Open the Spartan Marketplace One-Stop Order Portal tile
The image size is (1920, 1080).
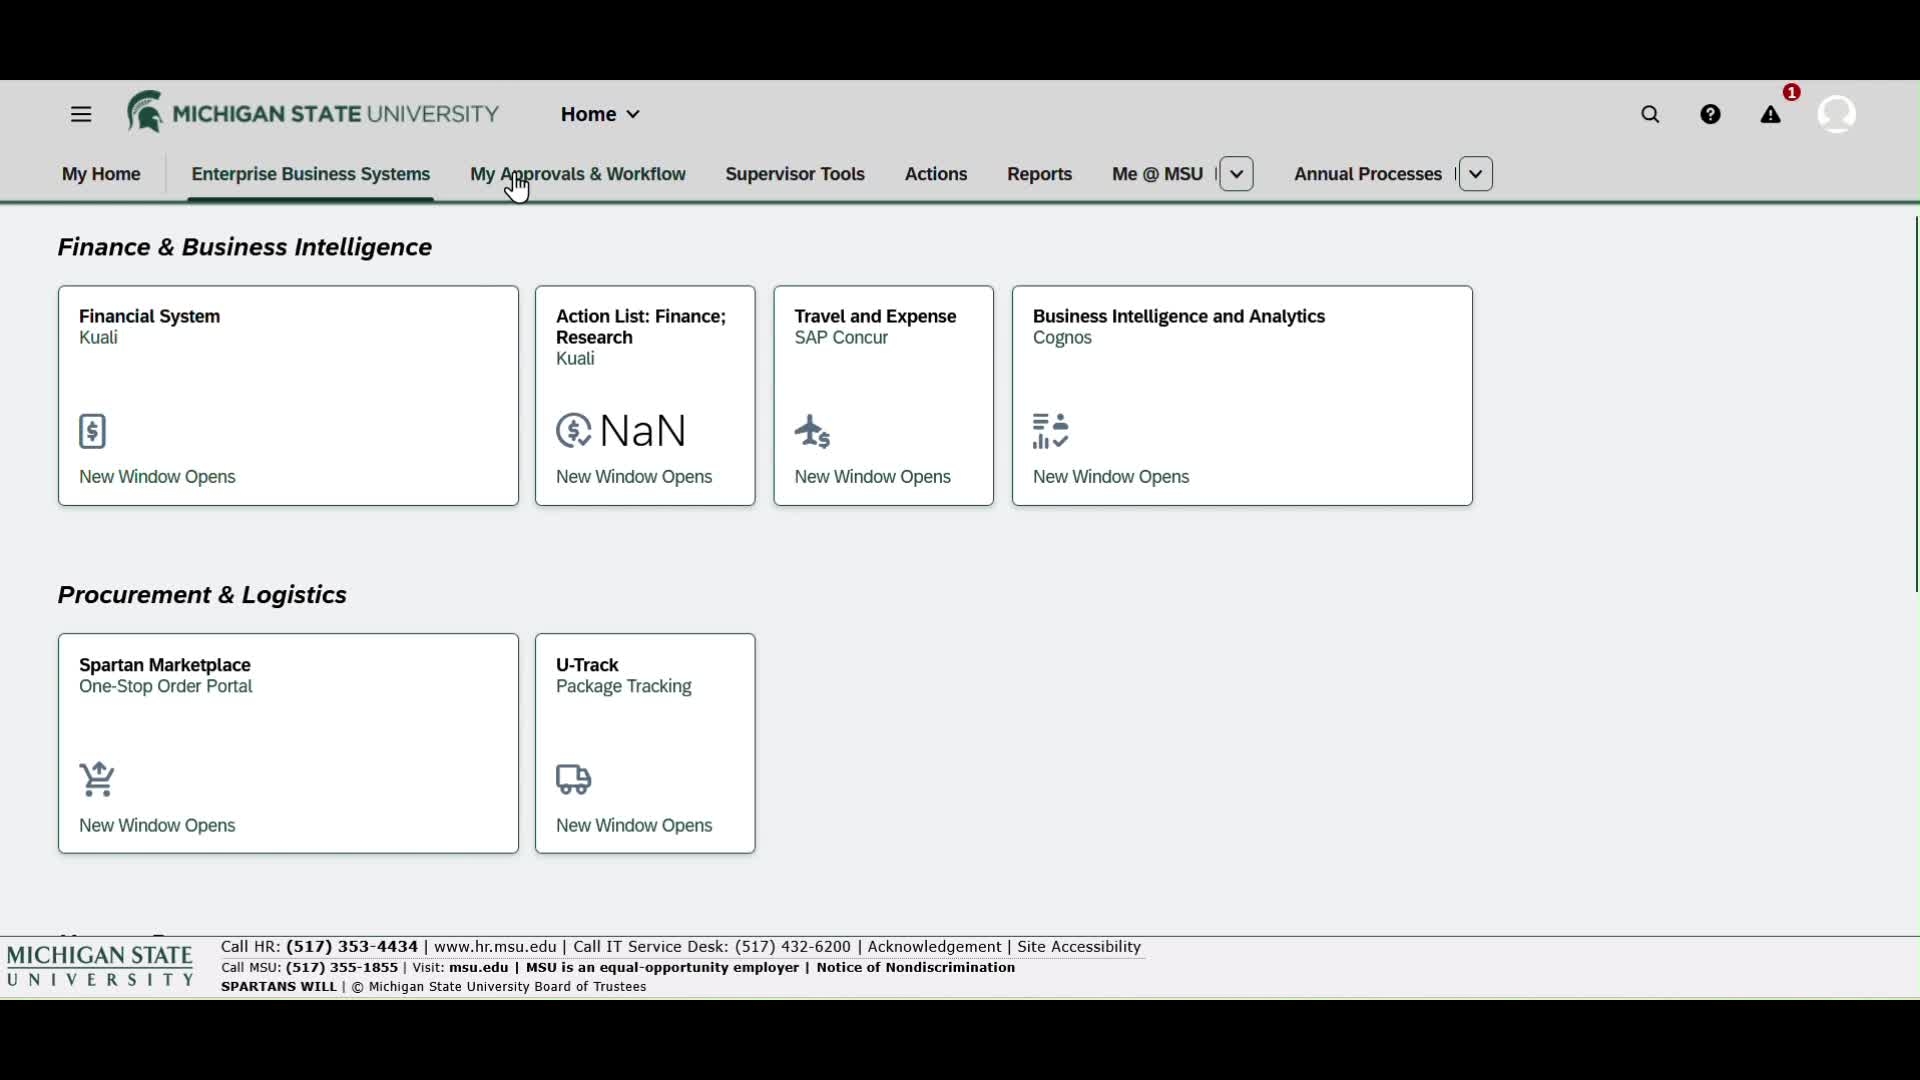point(289,744)
